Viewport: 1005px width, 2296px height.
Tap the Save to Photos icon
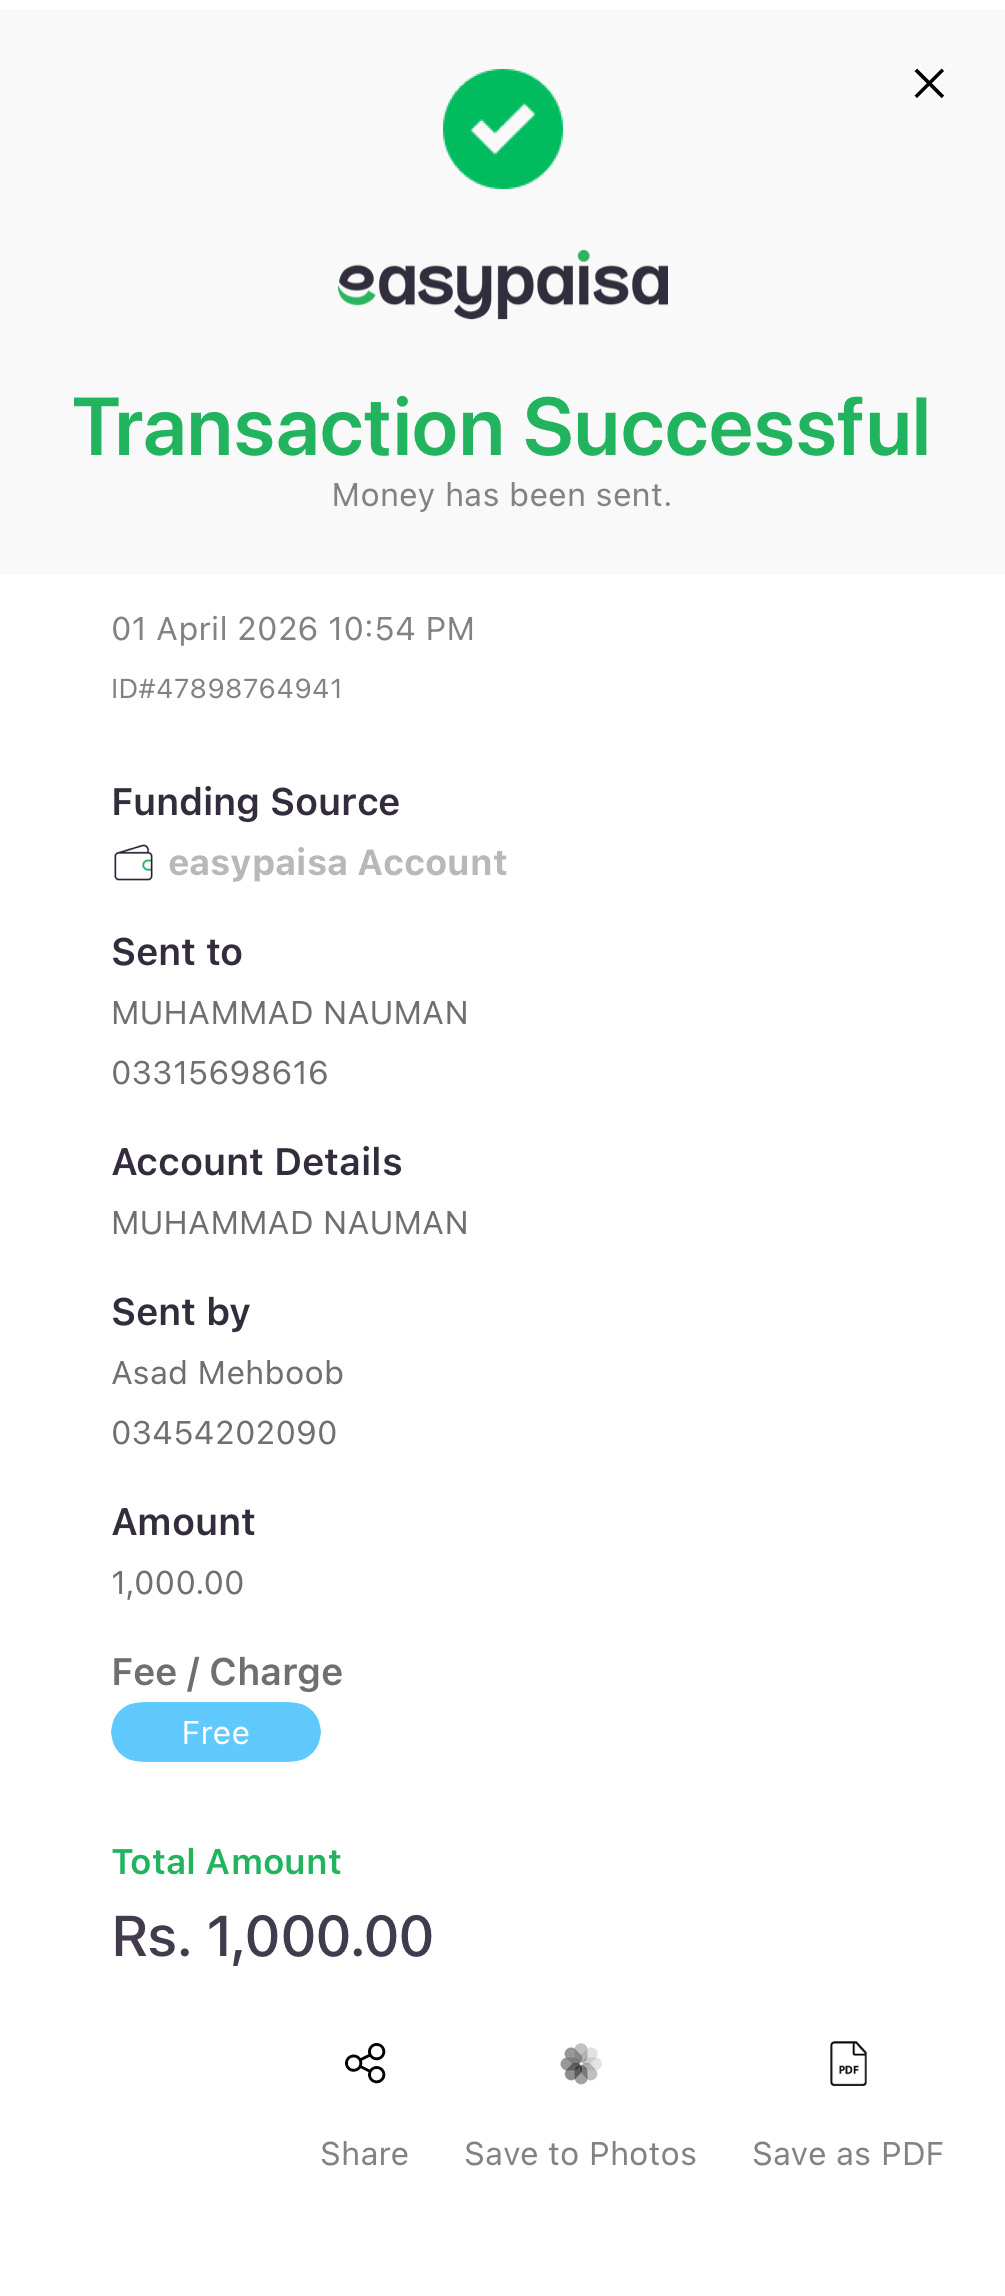click(581, 2063)
